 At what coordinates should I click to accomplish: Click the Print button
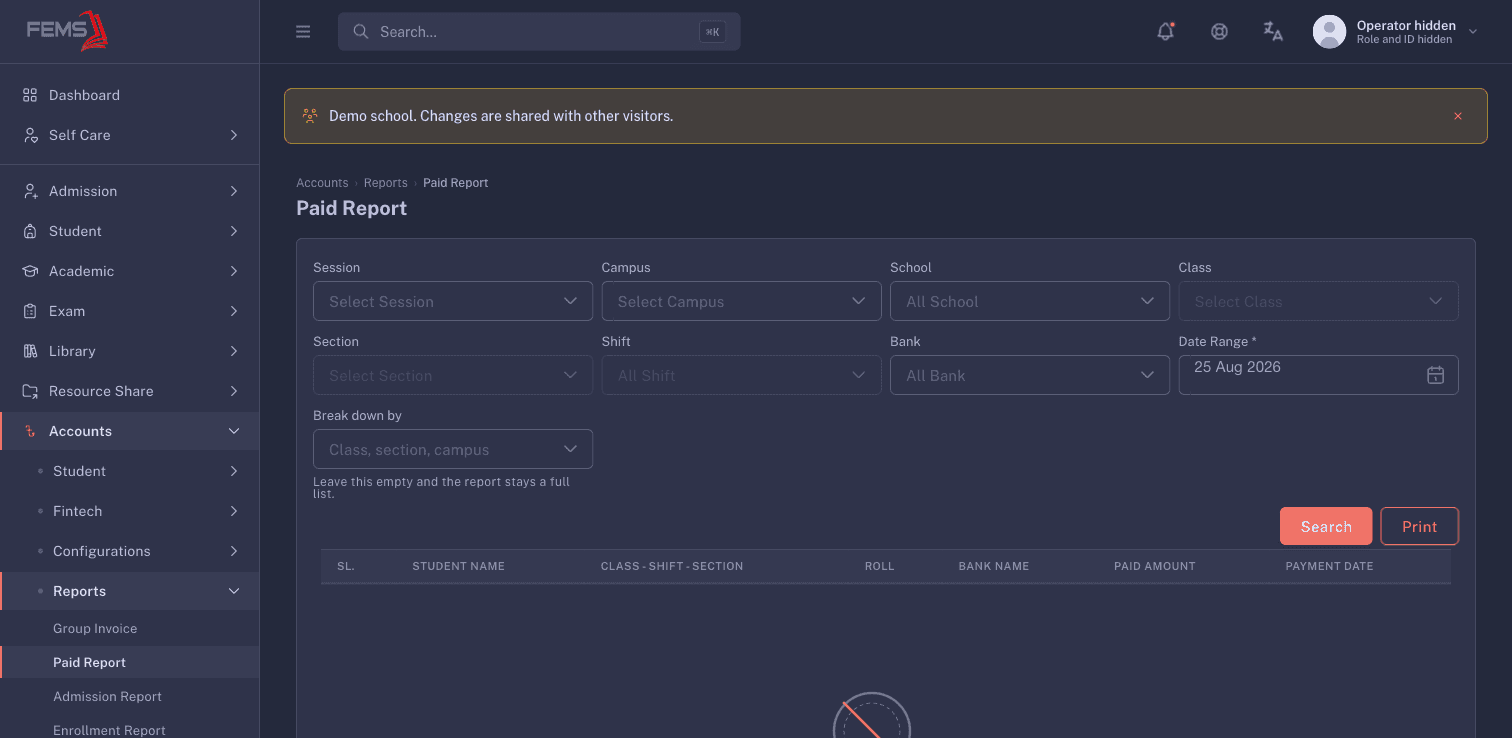coord(1419,526)
